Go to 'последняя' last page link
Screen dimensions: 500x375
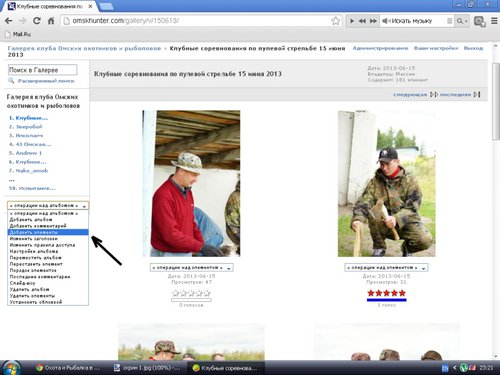coord(455,95)
